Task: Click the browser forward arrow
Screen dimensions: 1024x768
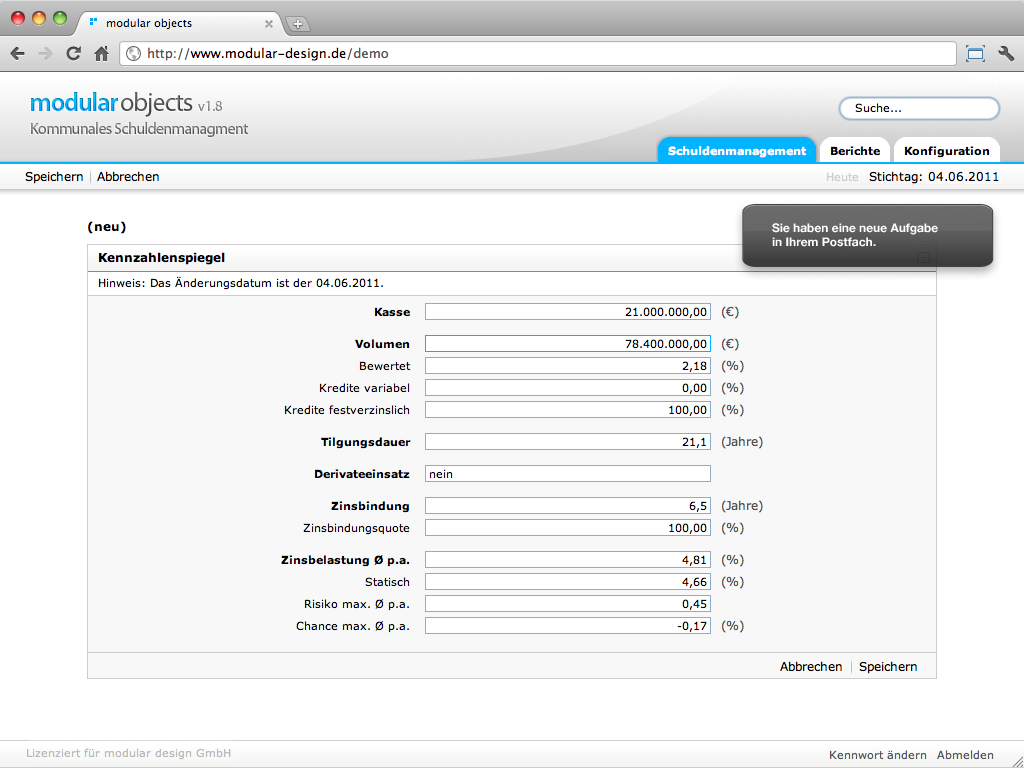Action: click(45, 54)
